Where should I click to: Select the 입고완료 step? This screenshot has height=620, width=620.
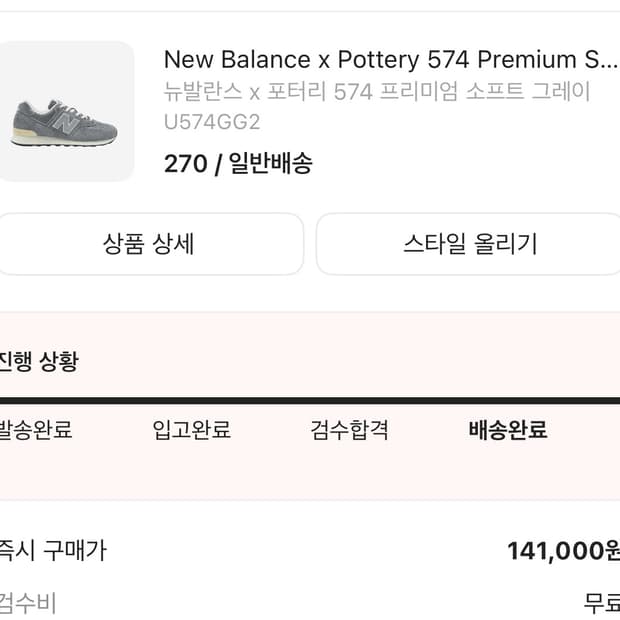tap(191, 430)
